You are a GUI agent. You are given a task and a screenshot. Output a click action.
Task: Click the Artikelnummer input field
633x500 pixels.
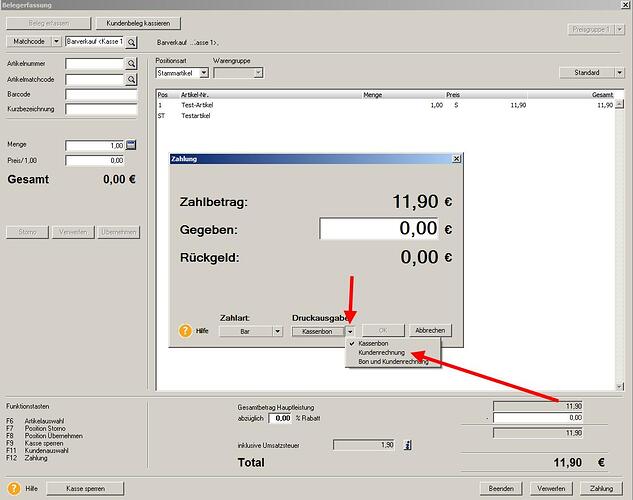click(95, 63)
